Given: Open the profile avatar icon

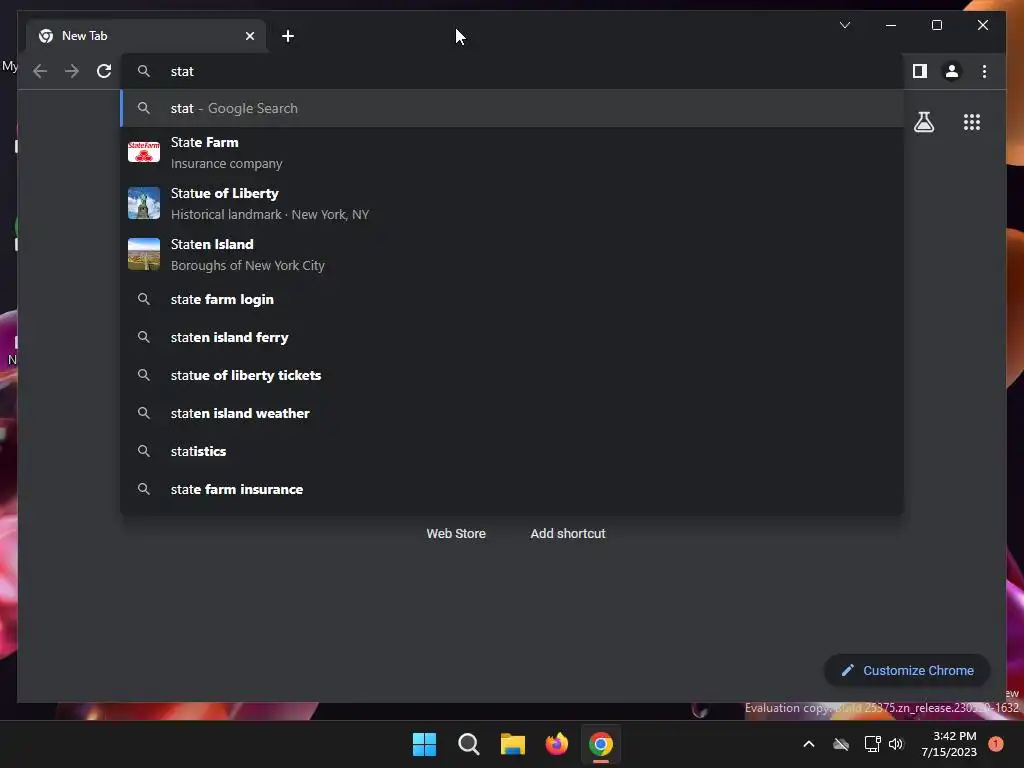Looking at the screenshot, I should pos(952,71).
